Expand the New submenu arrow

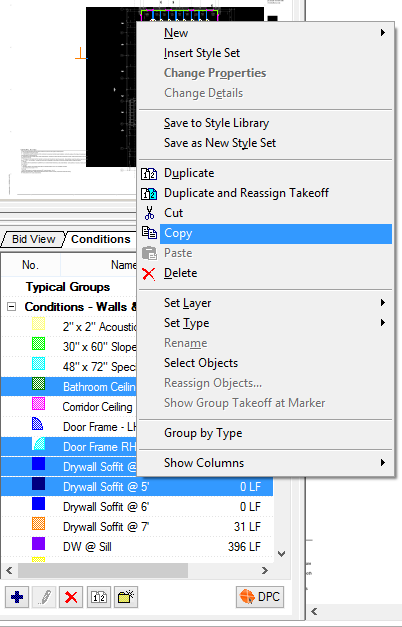click(383, 33)
